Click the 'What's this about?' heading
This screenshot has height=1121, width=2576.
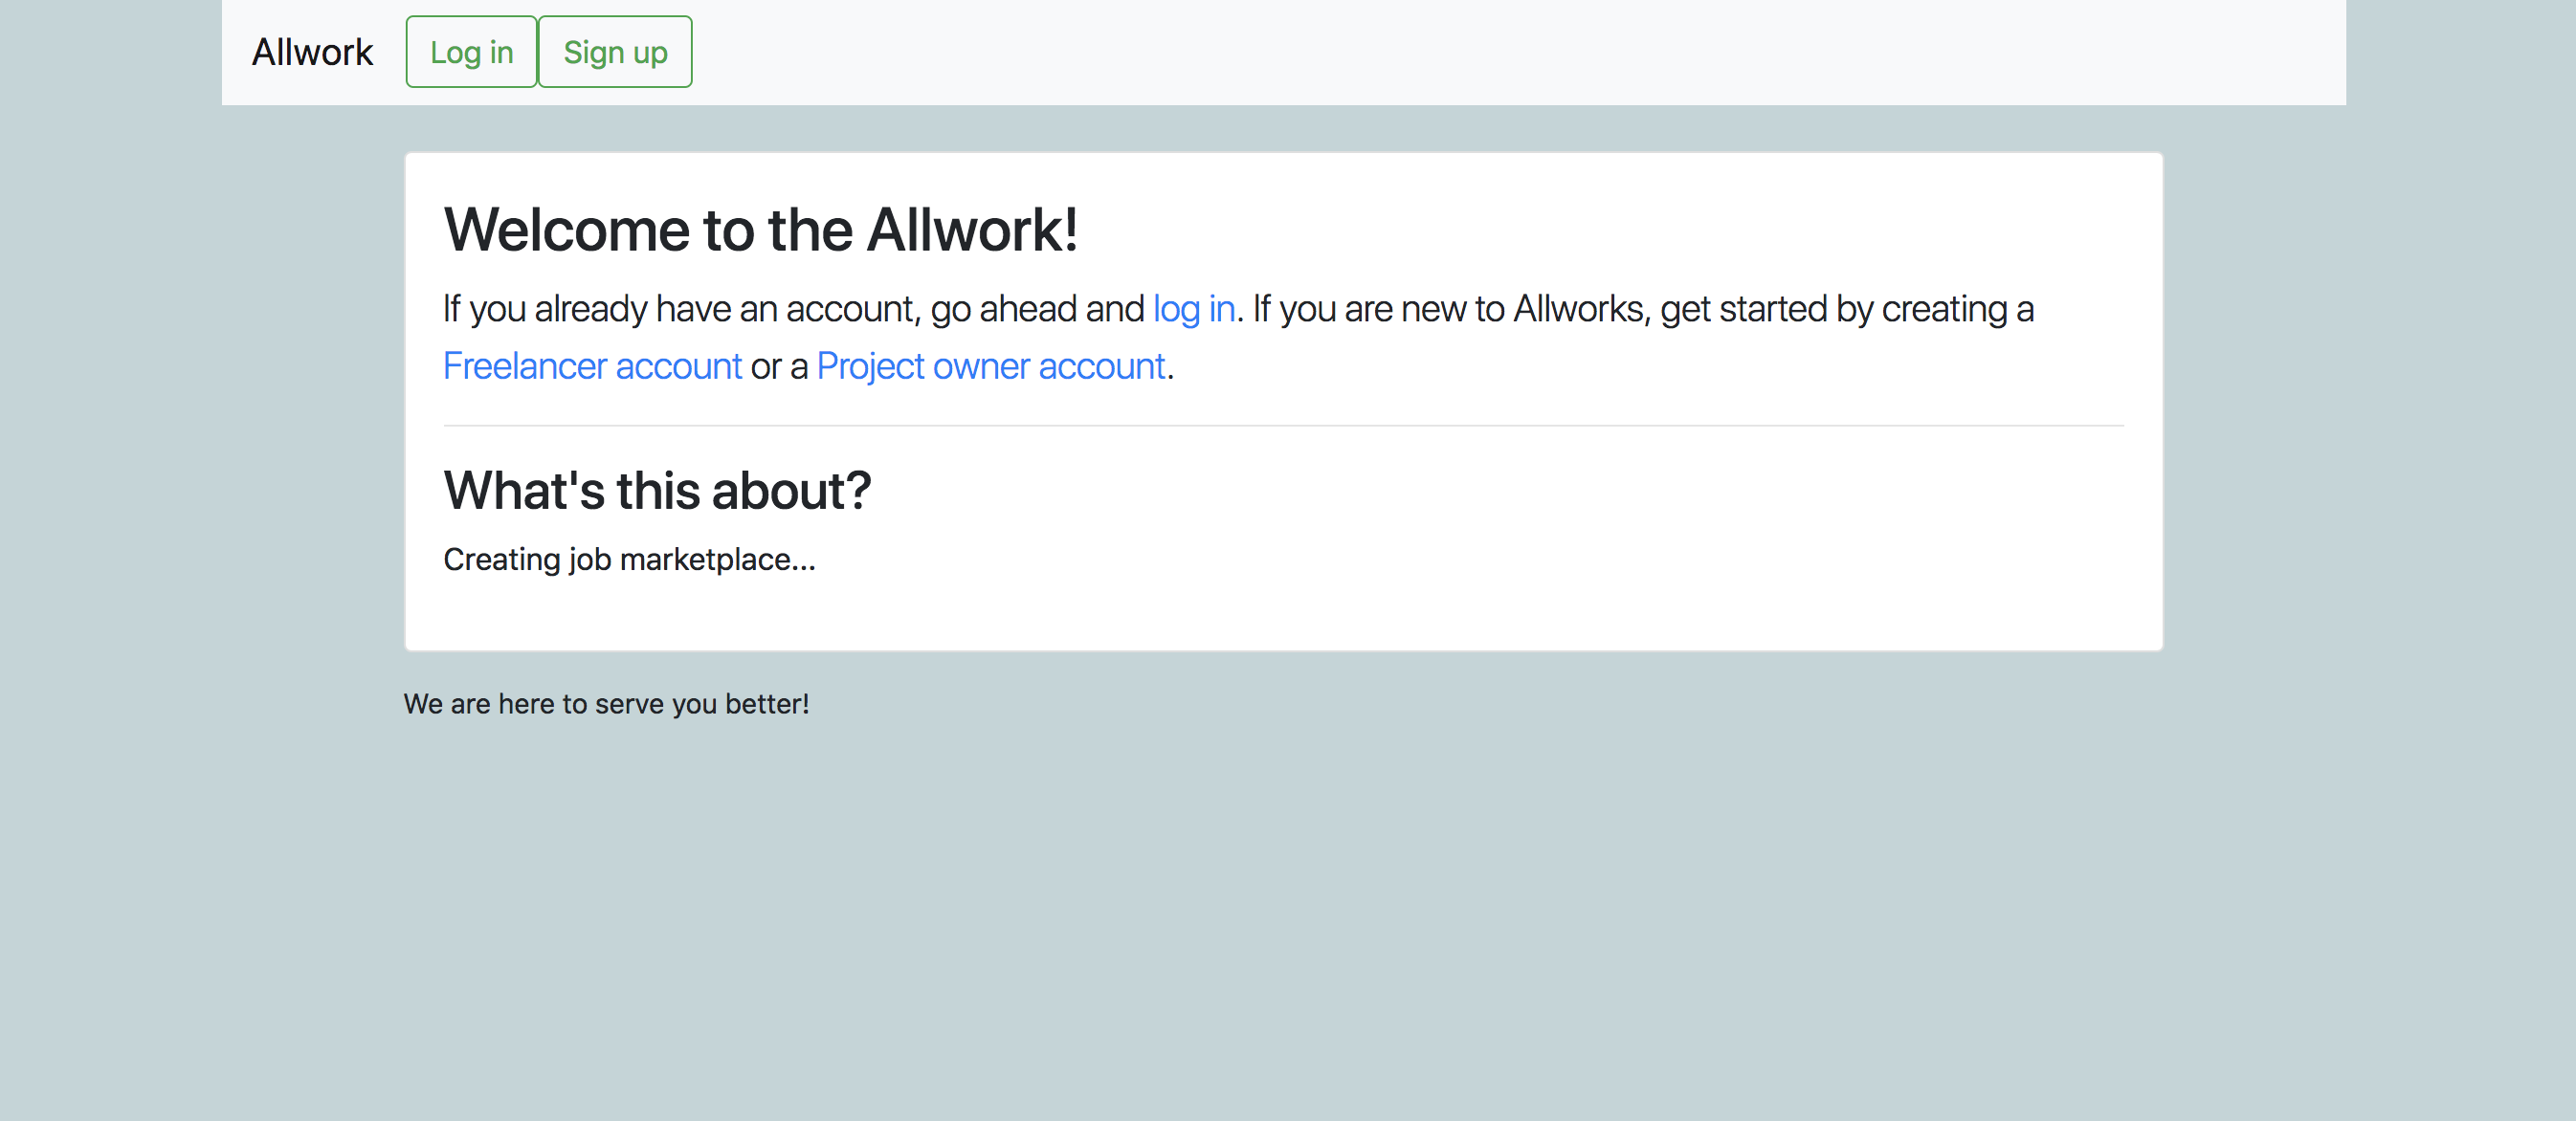657,491
